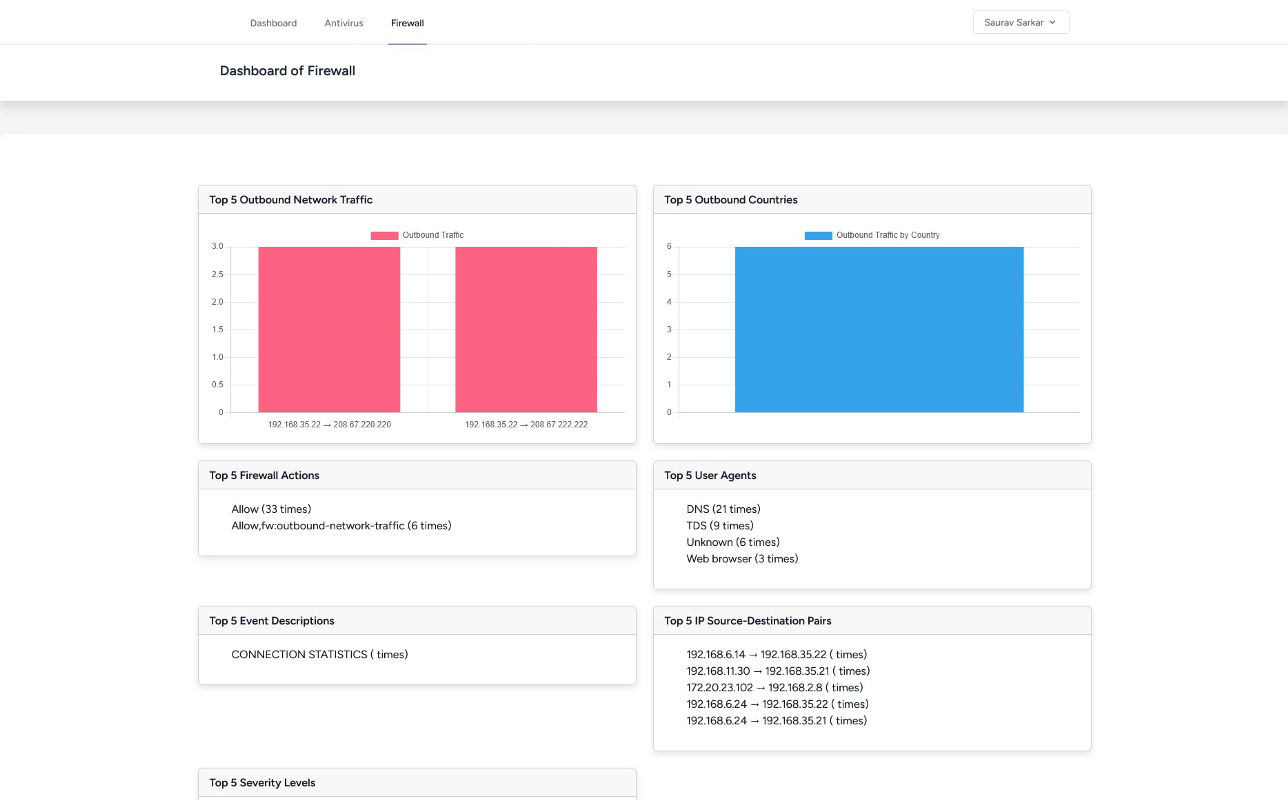Click the 192.168.11.30 → 192.168.35.21 pair
Image resolution: width=1288 pixels, height=800 pixels.
pyautogui.click(x=777, y=671)
